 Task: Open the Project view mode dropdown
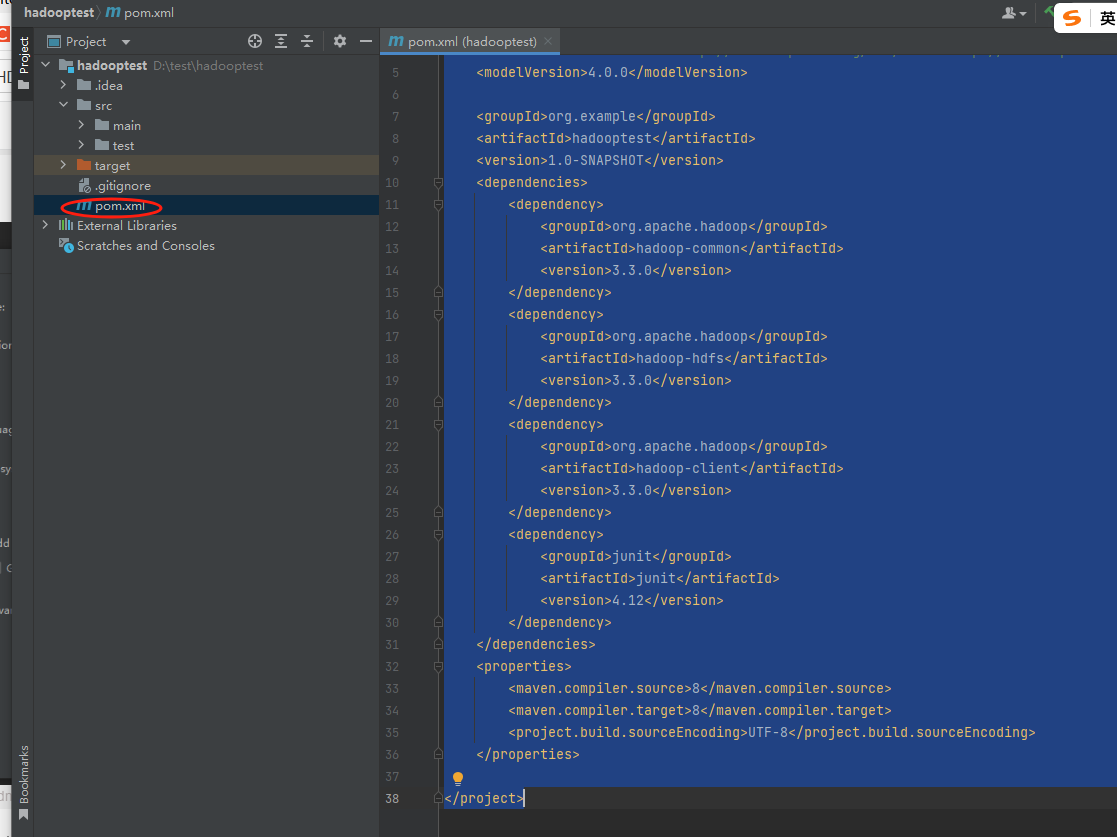[x=126, y=42]
